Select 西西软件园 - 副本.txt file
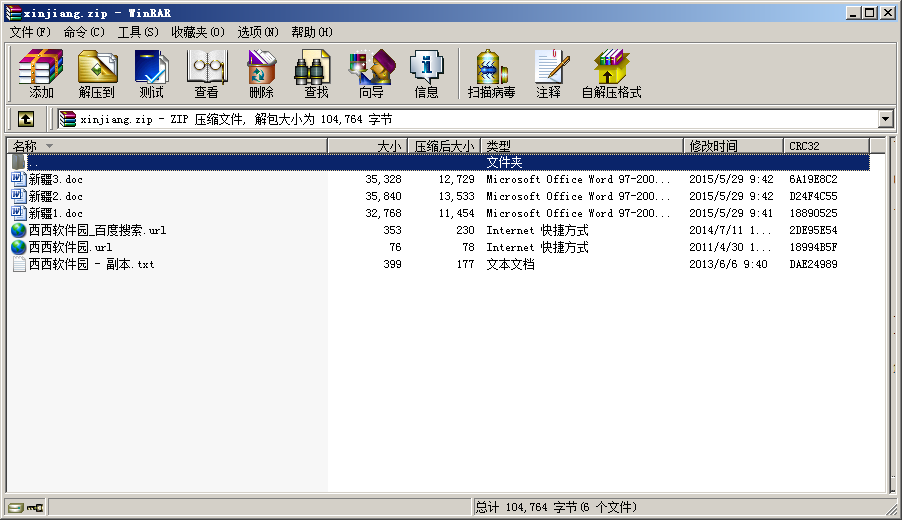 pos(91,264)
